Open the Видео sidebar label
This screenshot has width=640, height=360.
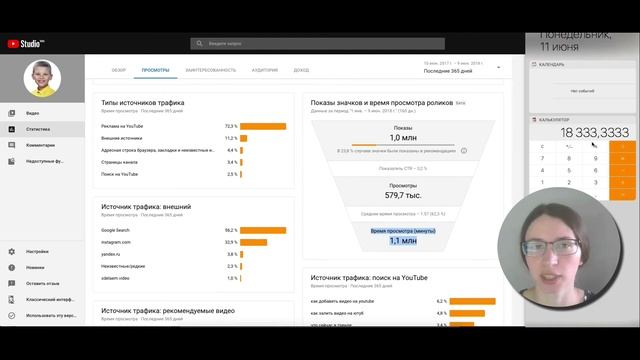(33, 113)
